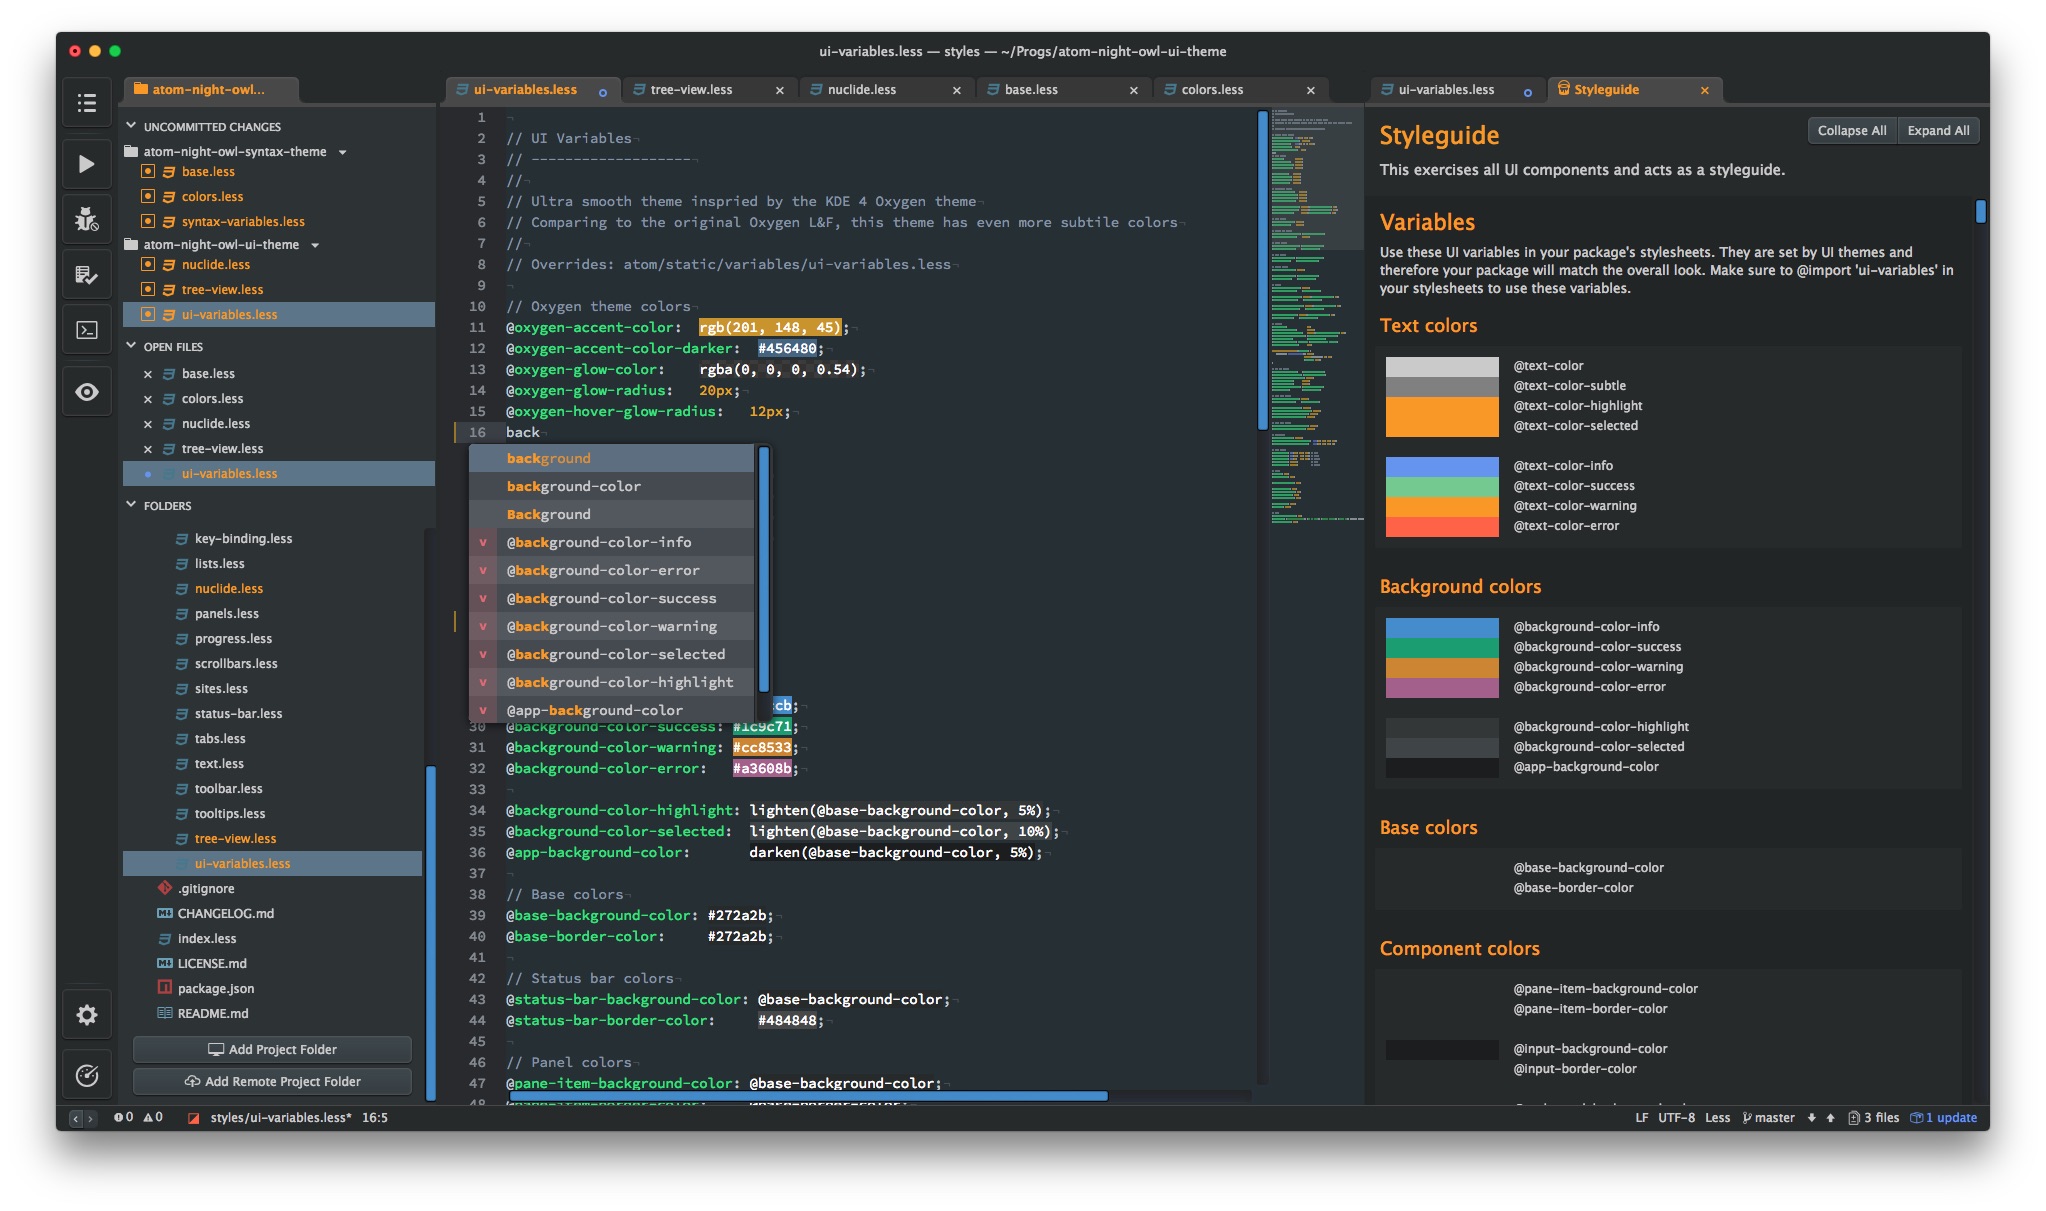Switch to the colors.less tab
The height and width of the screenshot is (1211, 2046).
click(1212, 90)
